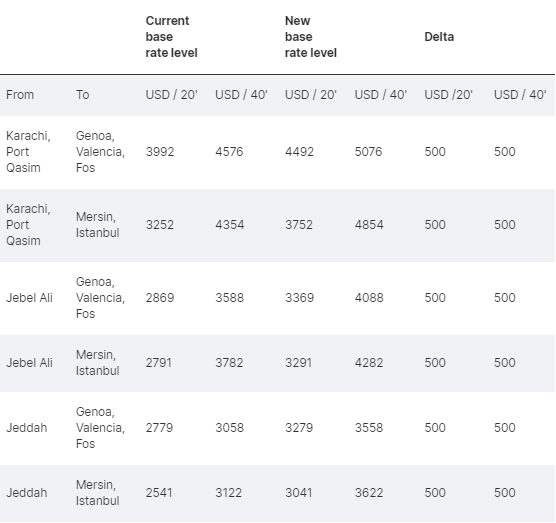Click the 3122 current rate cell
Viewport: 556px width, 523px height.
pos(228,493)
